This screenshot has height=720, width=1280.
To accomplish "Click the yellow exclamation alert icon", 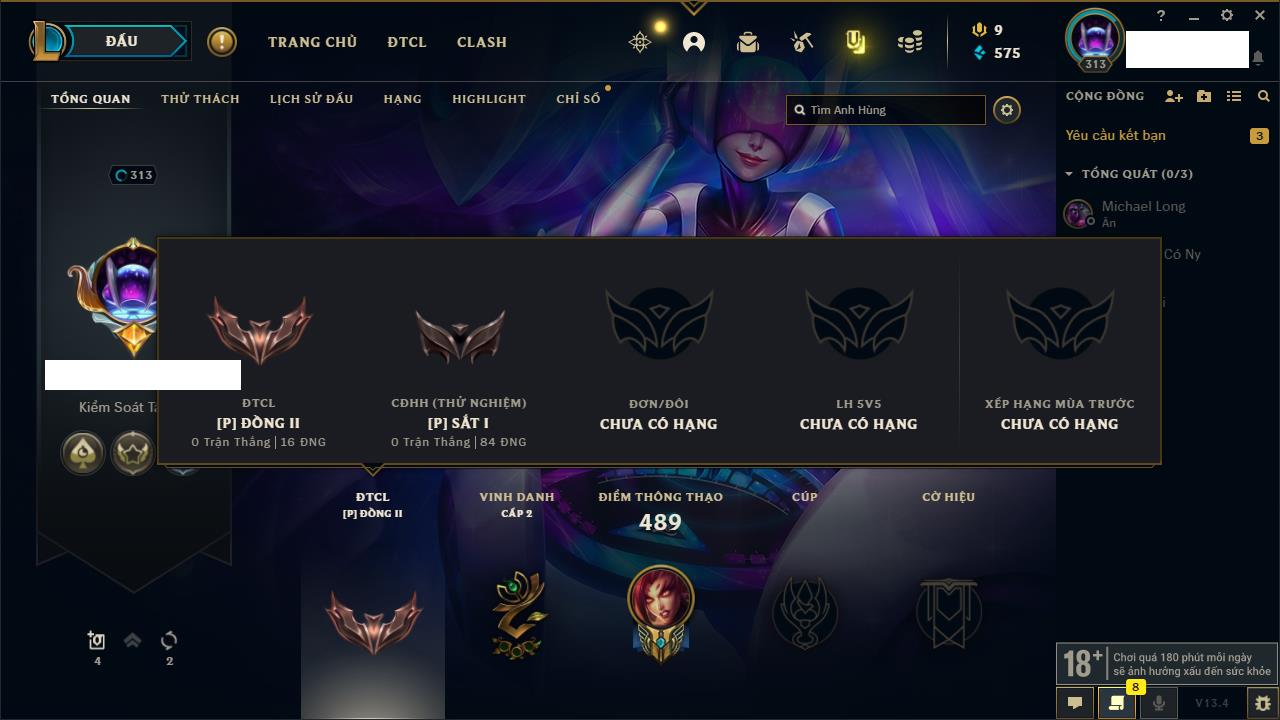I will point(222,42).
